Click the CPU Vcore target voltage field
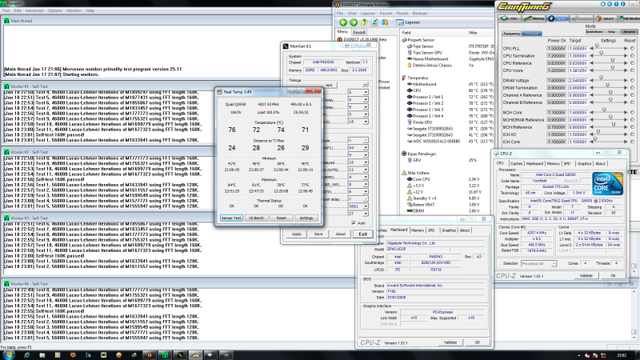 [578, 71]
